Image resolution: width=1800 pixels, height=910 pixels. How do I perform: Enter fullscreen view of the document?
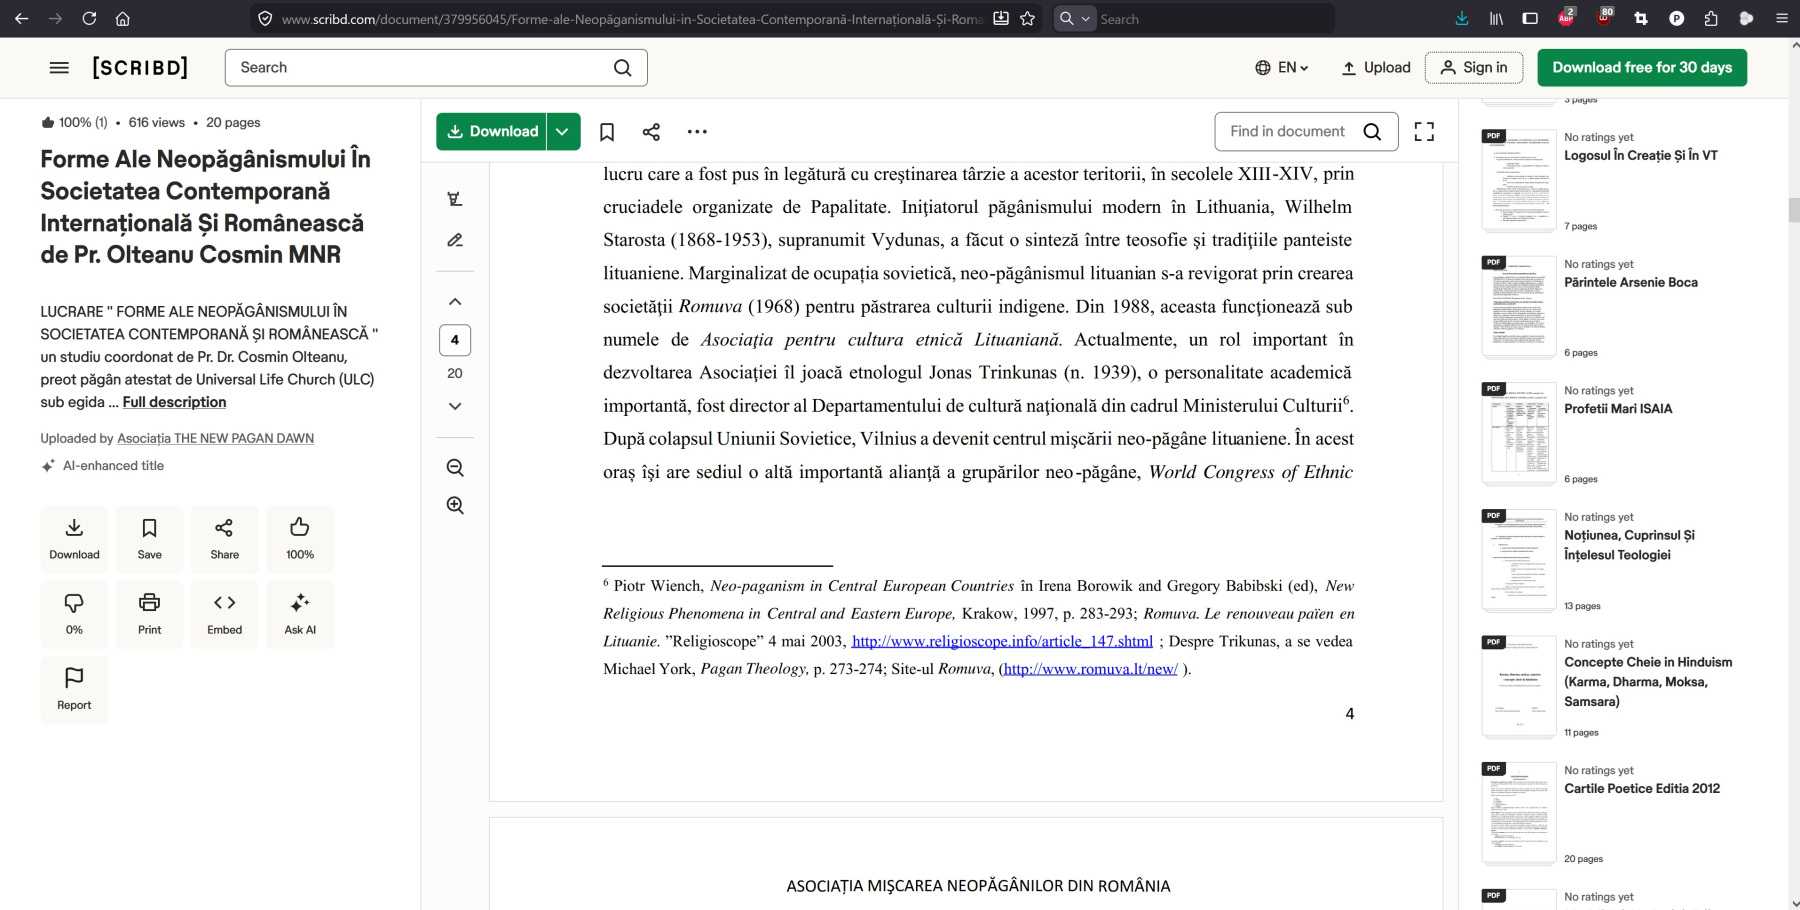click(1424, 132)
